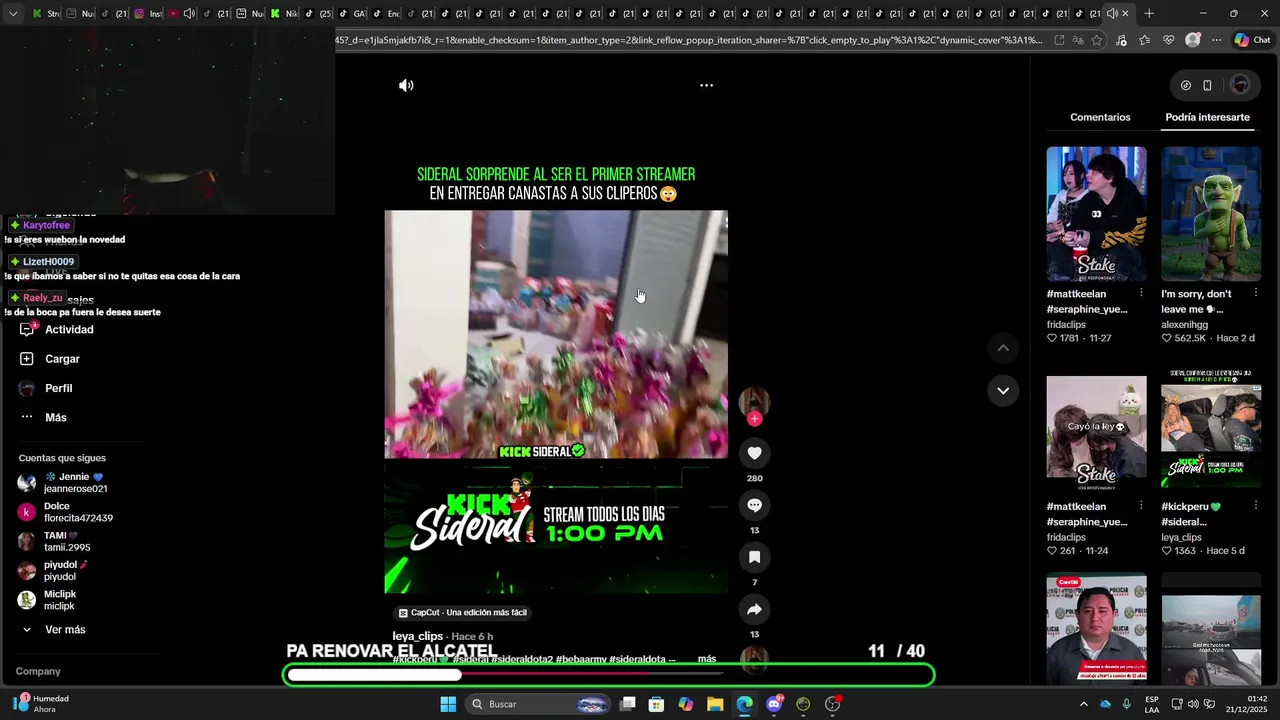
Task: Click the browser address bar URL
Action: 690,40
